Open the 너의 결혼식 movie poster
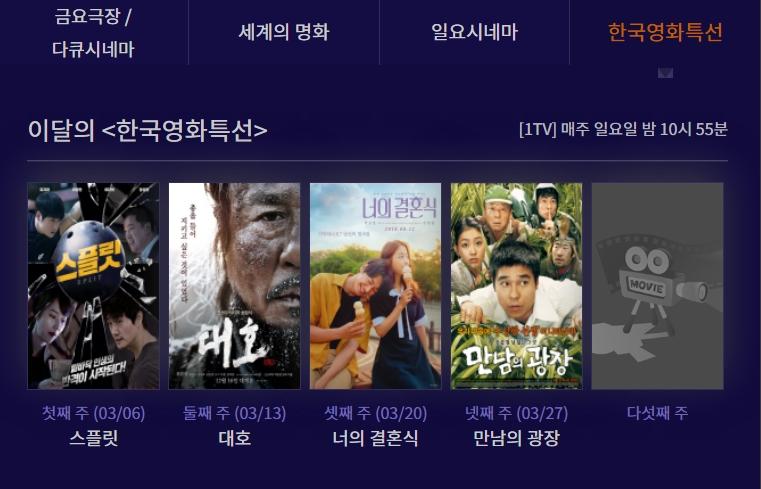Image resolution: width=761 pixels, height=489 pixels. click(x=376, y=286)
